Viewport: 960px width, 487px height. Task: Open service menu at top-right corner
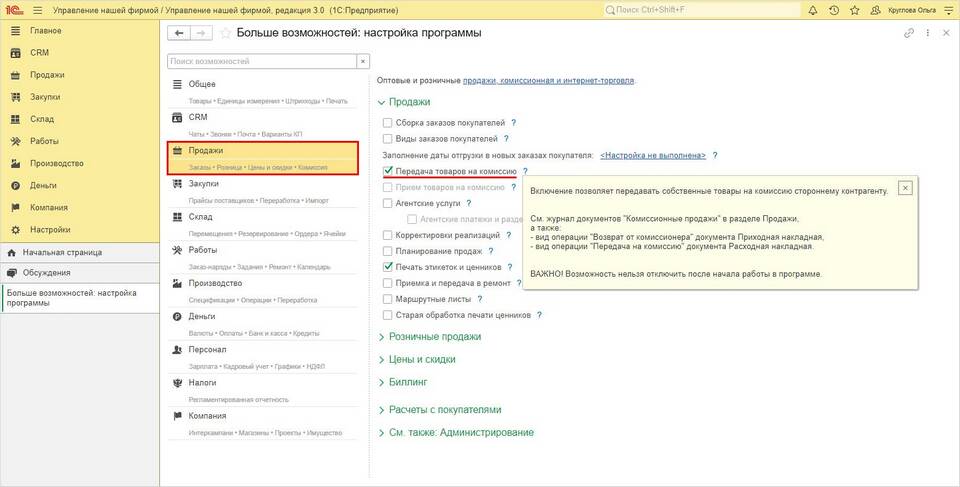(x=950, y=10)
